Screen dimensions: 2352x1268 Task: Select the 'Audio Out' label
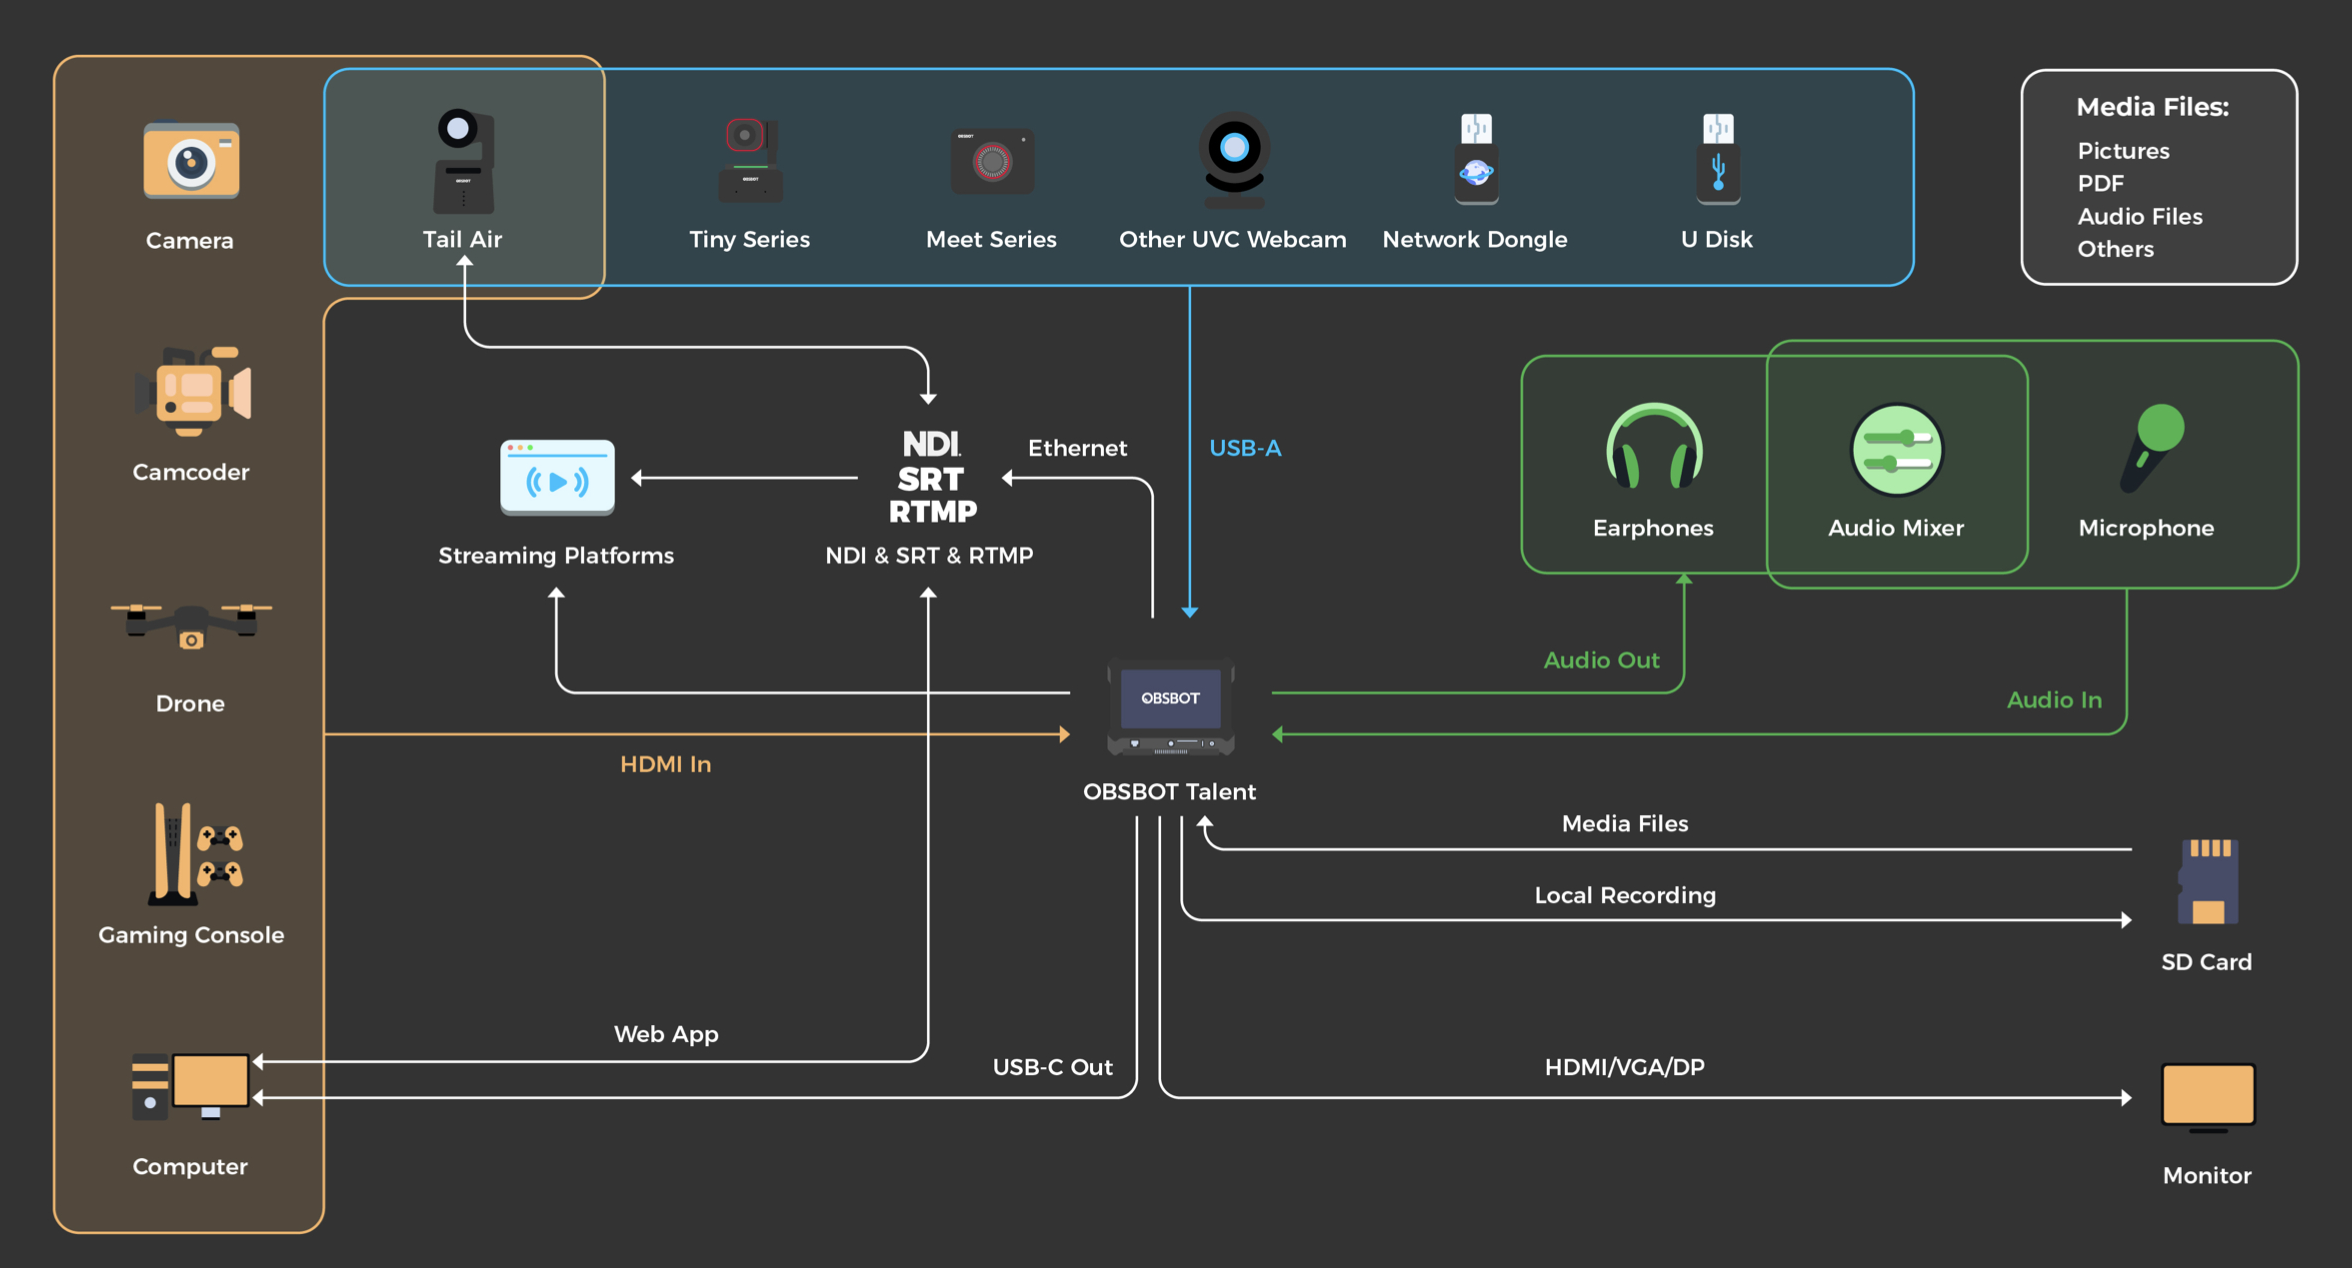(x=1601, y=660)
